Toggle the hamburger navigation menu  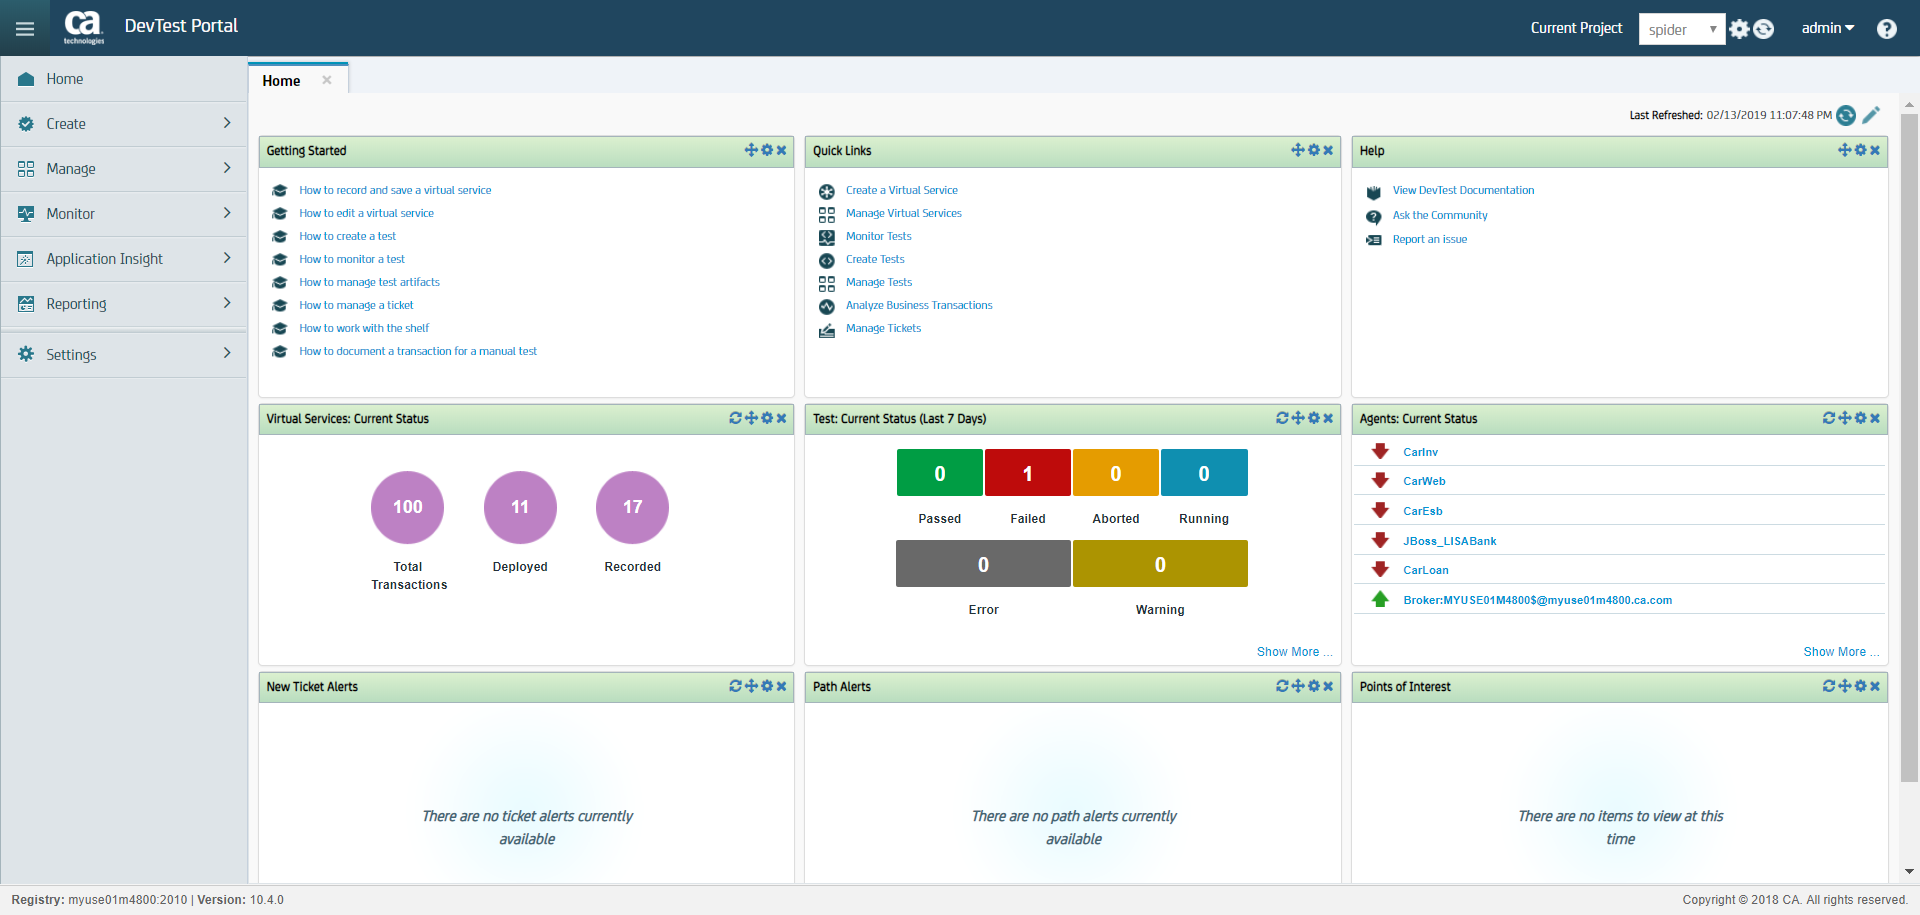point(25,29)
